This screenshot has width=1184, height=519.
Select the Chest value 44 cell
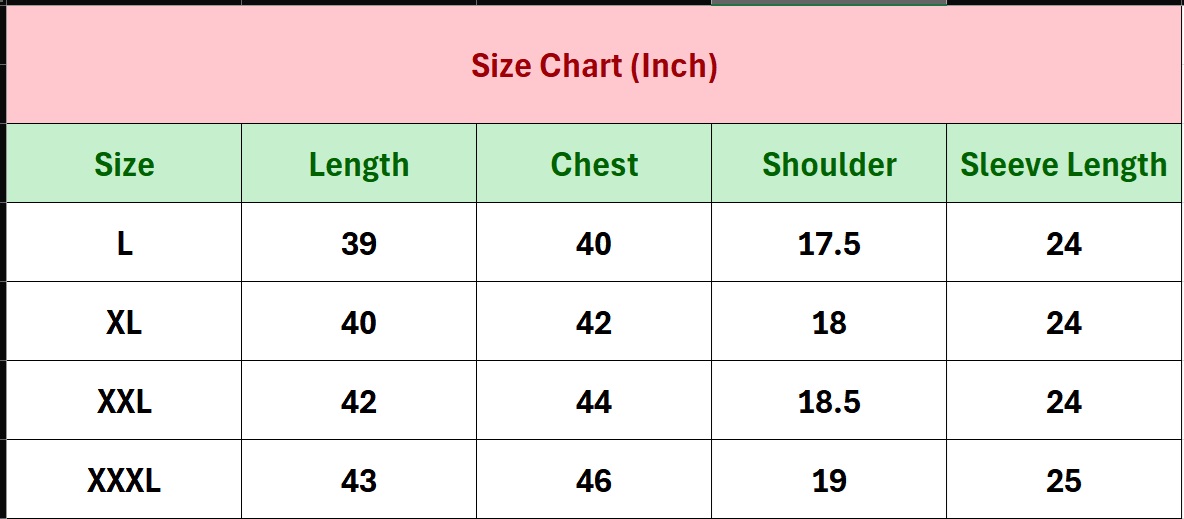pos(594,401)
